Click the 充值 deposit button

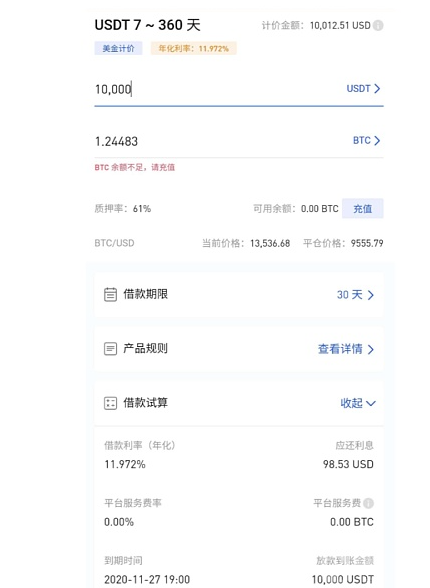pyautogui.click(x=363, y=208)
